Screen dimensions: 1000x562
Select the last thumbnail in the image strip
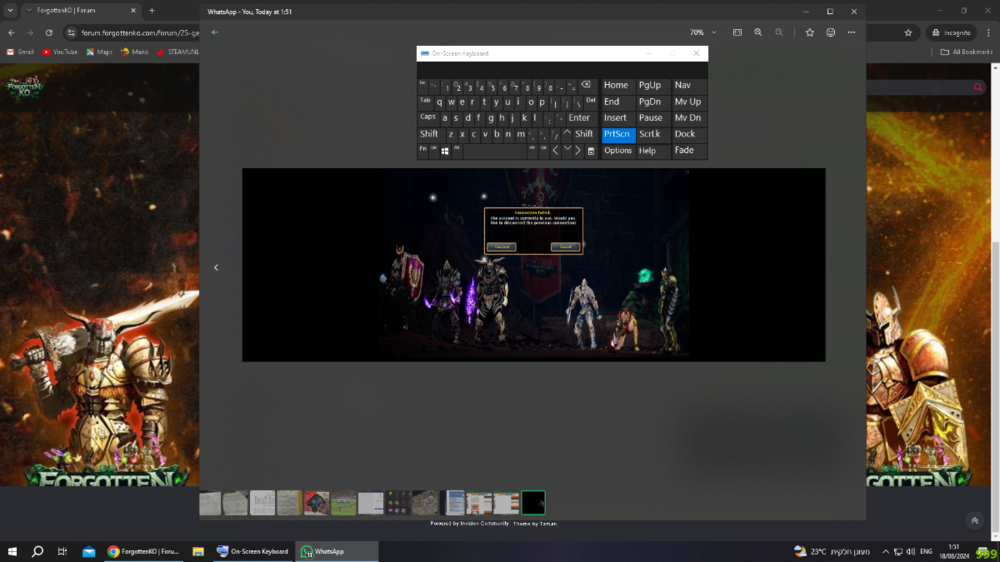pyautogui.click(x=533, y=502)
